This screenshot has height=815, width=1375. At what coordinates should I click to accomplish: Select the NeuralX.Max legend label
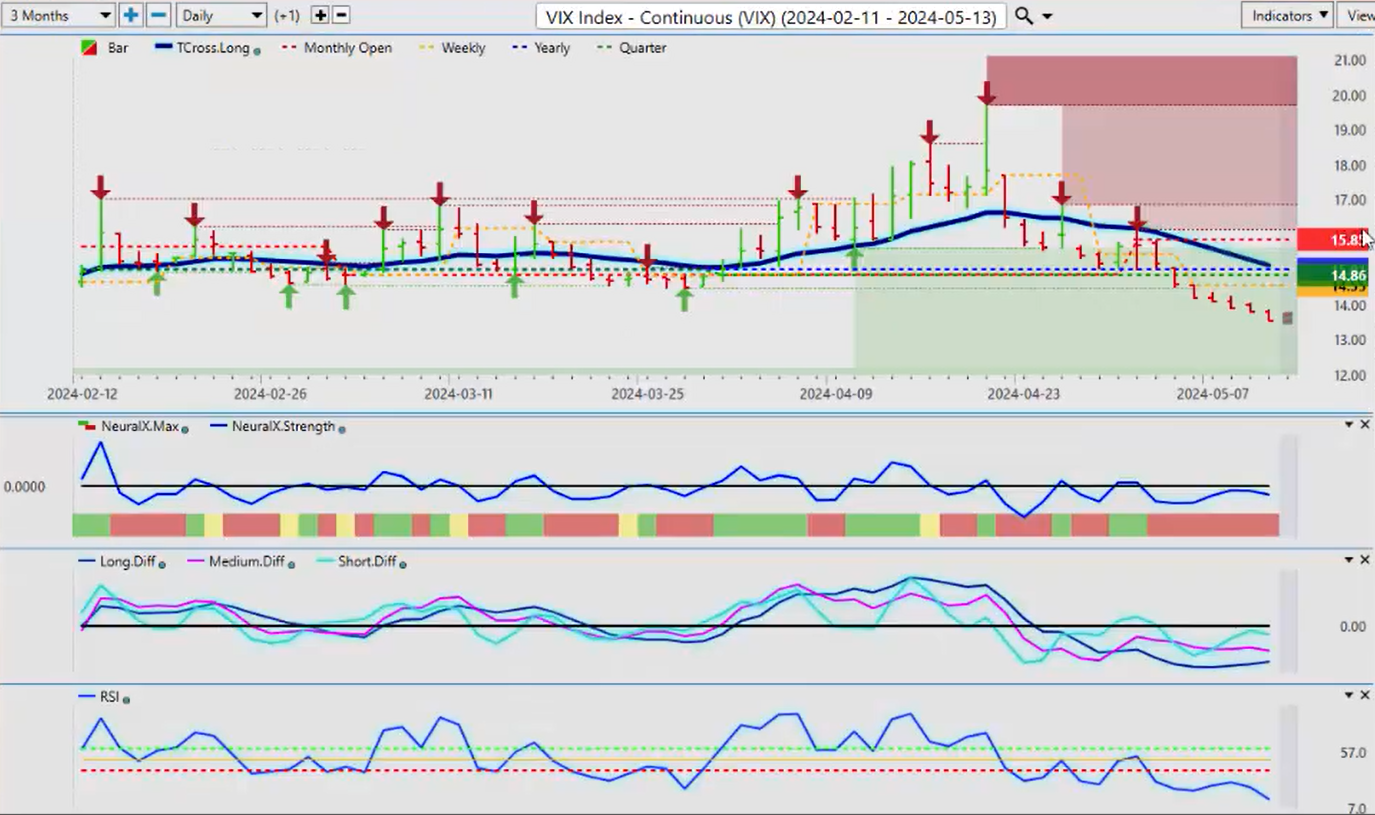[x=139, y=426]
